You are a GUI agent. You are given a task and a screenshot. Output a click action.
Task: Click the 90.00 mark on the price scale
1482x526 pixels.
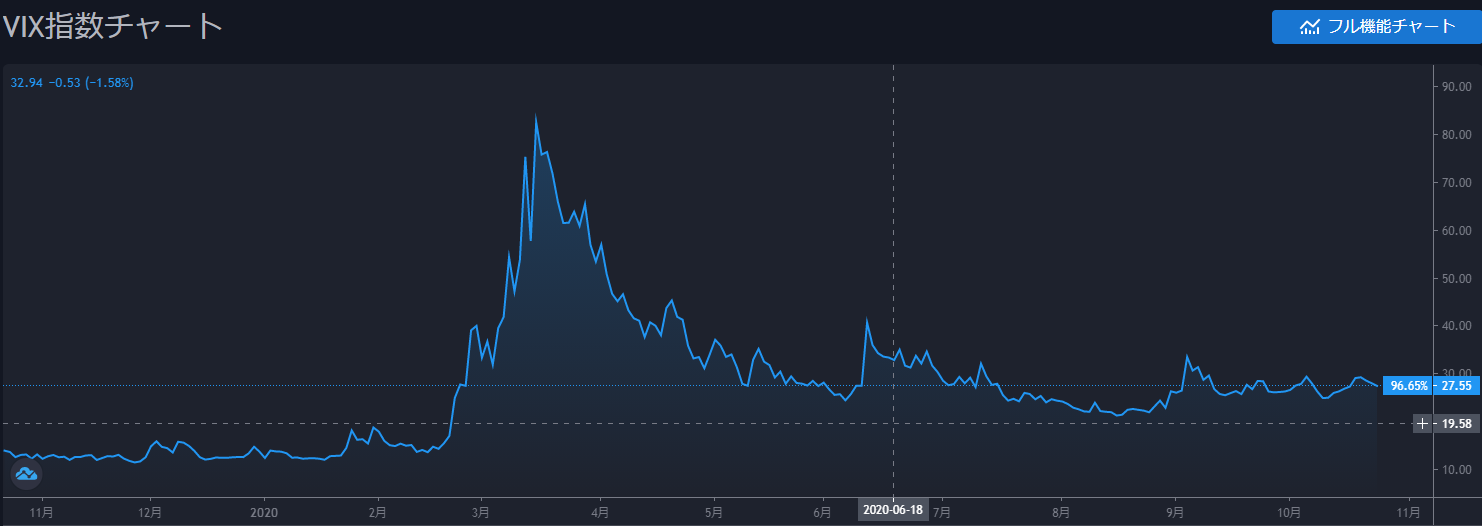click(1455, 87)
